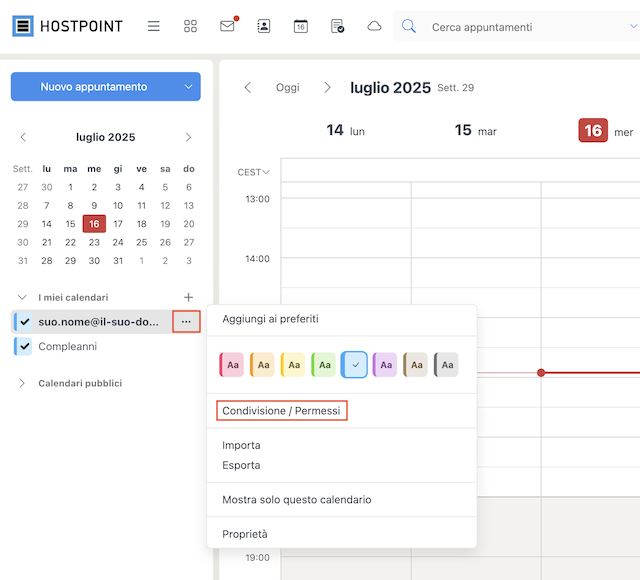640x580 pixels.
Task: Pick the pink color swatch
Action: tap(231, 364)
